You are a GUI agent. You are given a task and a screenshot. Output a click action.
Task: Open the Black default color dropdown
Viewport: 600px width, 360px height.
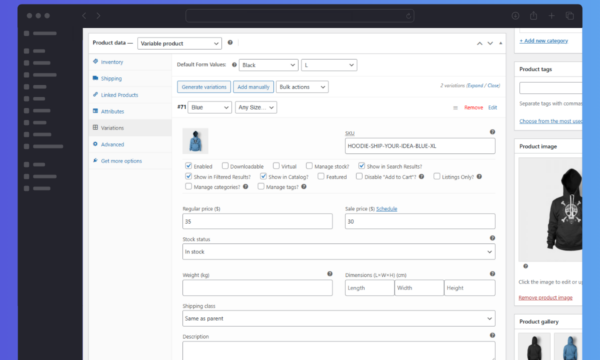tap(269, 65)
